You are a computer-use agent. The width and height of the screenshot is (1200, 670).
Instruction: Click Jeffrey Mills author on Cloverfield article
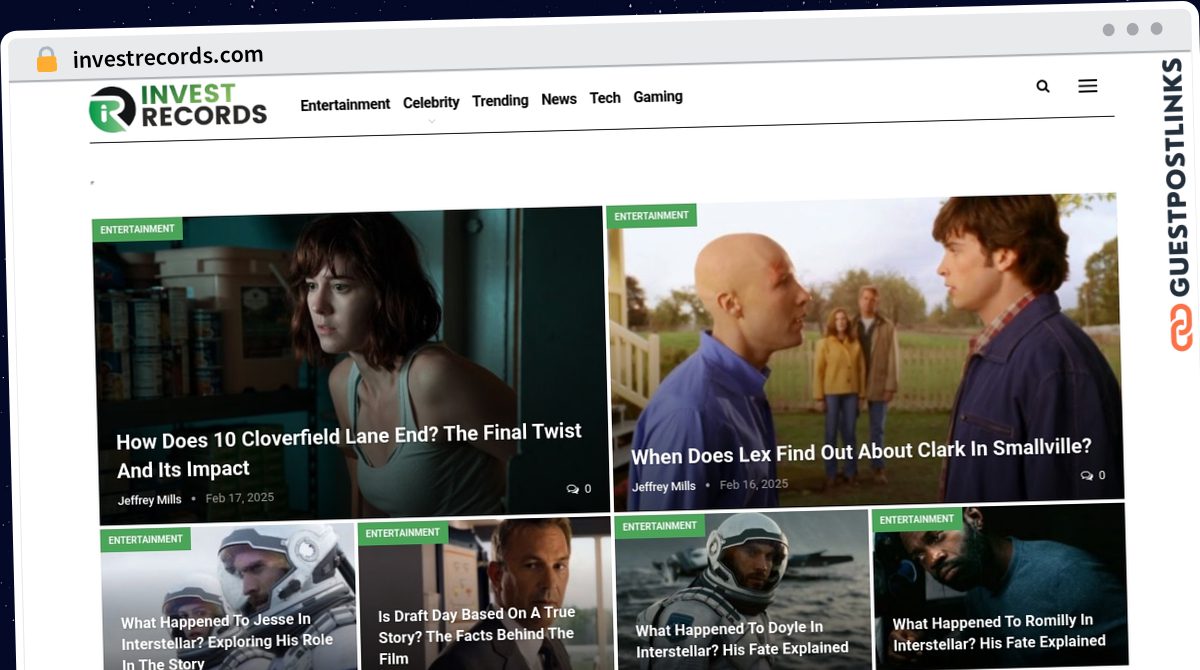[149, 500]
